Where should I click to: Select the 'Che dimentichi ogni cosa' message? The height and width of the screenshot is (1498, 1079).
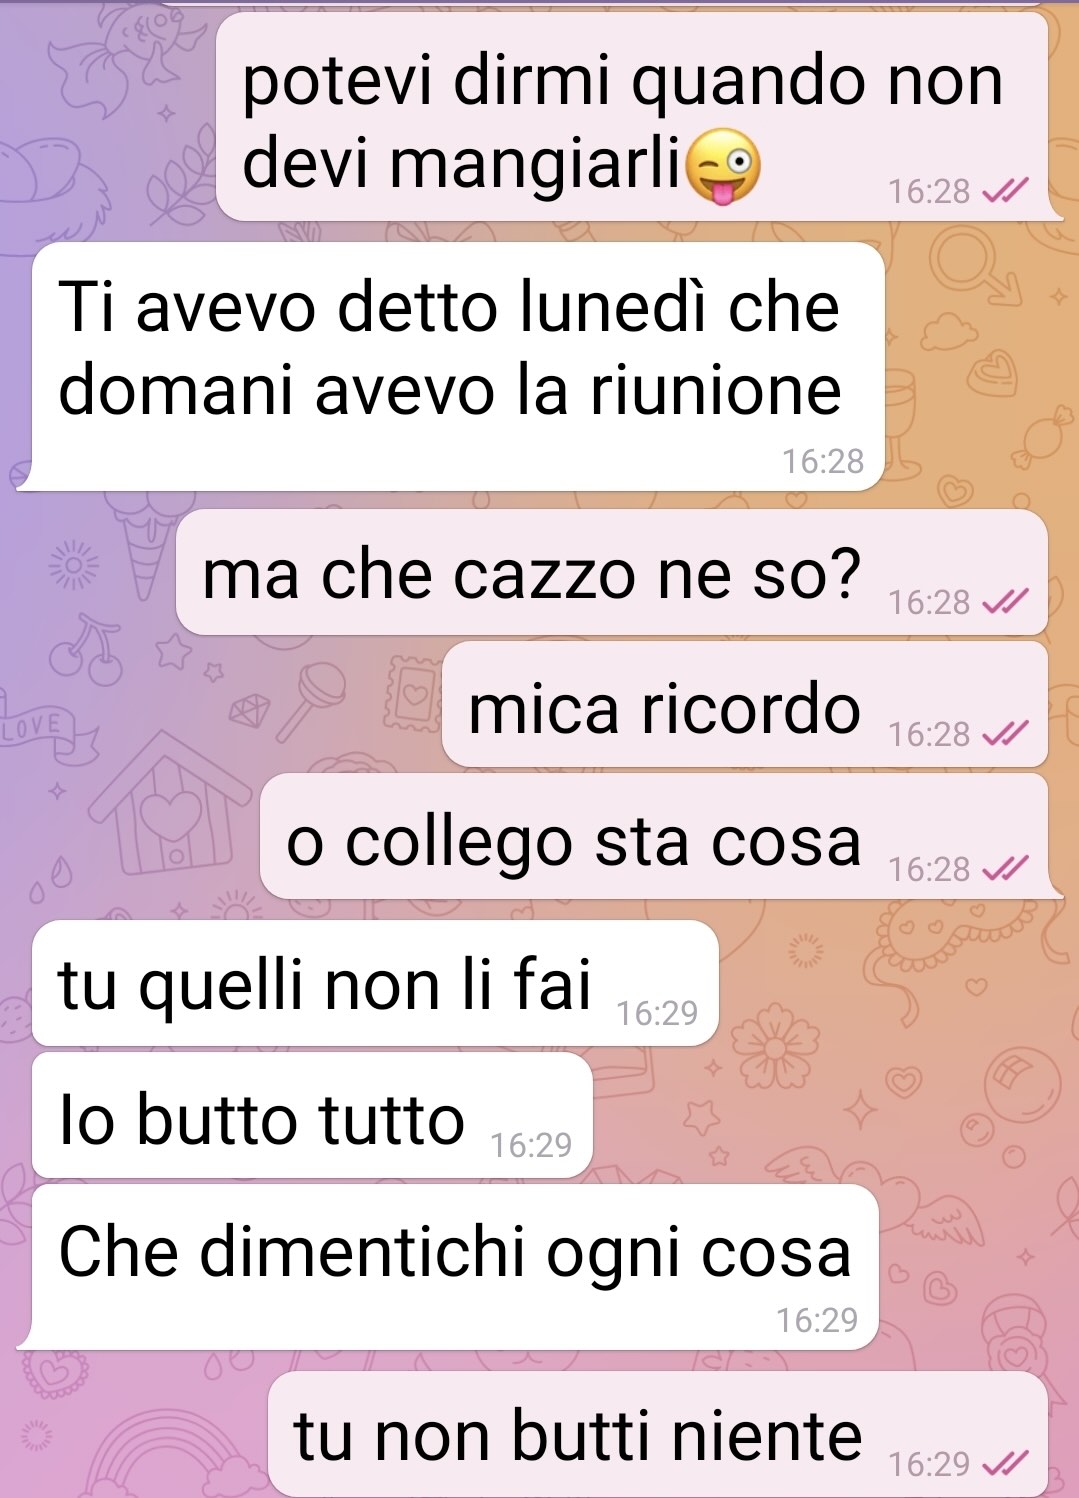(455, 1268)
